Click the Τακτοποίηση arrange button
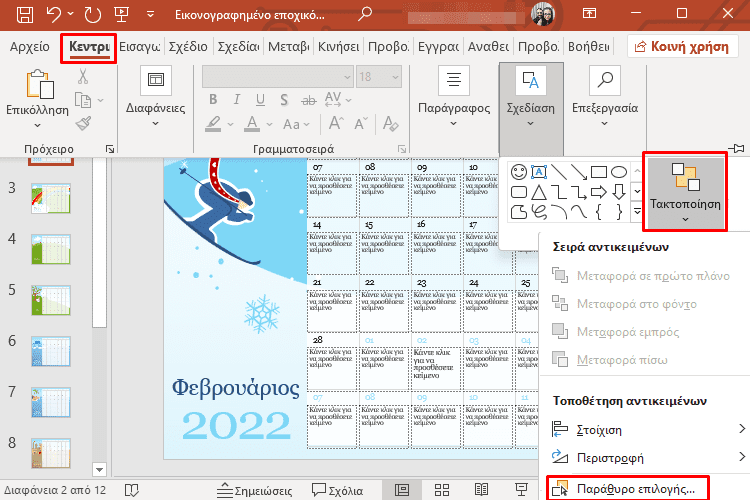 pos(685,192)
